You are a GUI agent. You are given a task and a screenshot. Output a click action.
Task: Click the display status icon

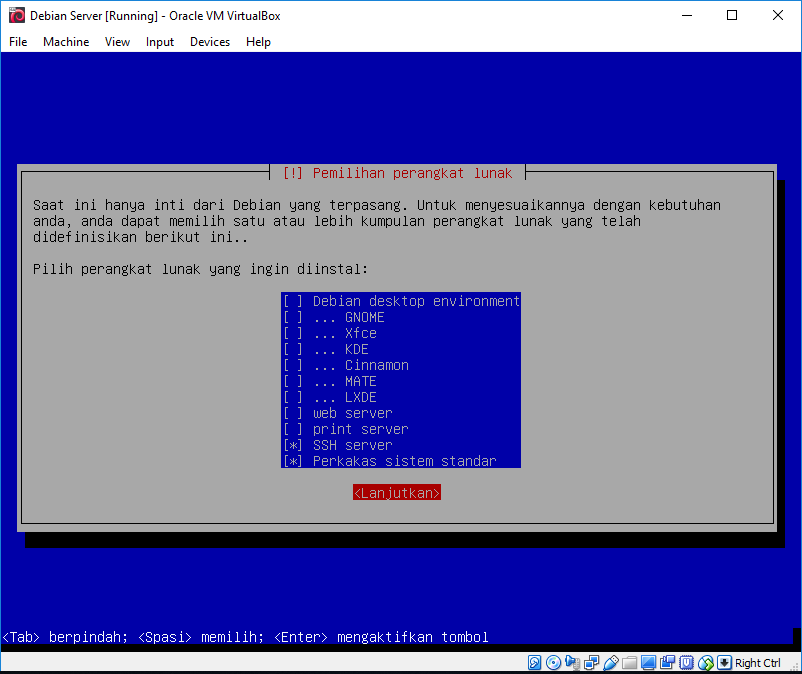649,663
